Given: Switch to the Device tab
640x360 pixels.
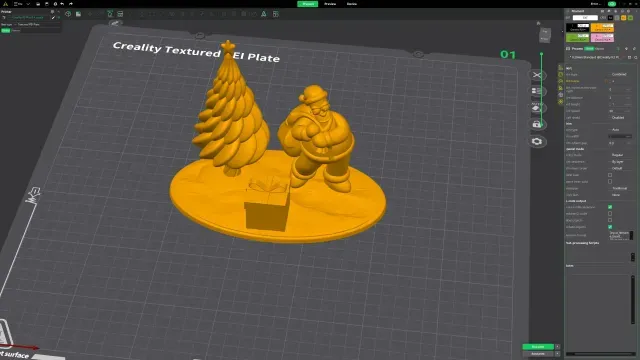Looking at the screenshot, I should pos(352,4).
